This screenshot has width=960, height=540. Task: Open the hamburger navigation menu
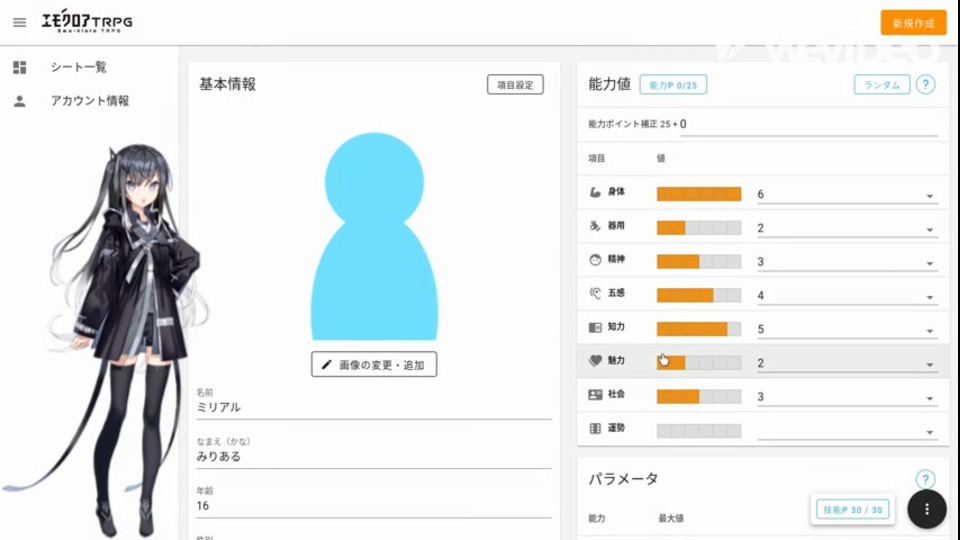tap(20, 23)
